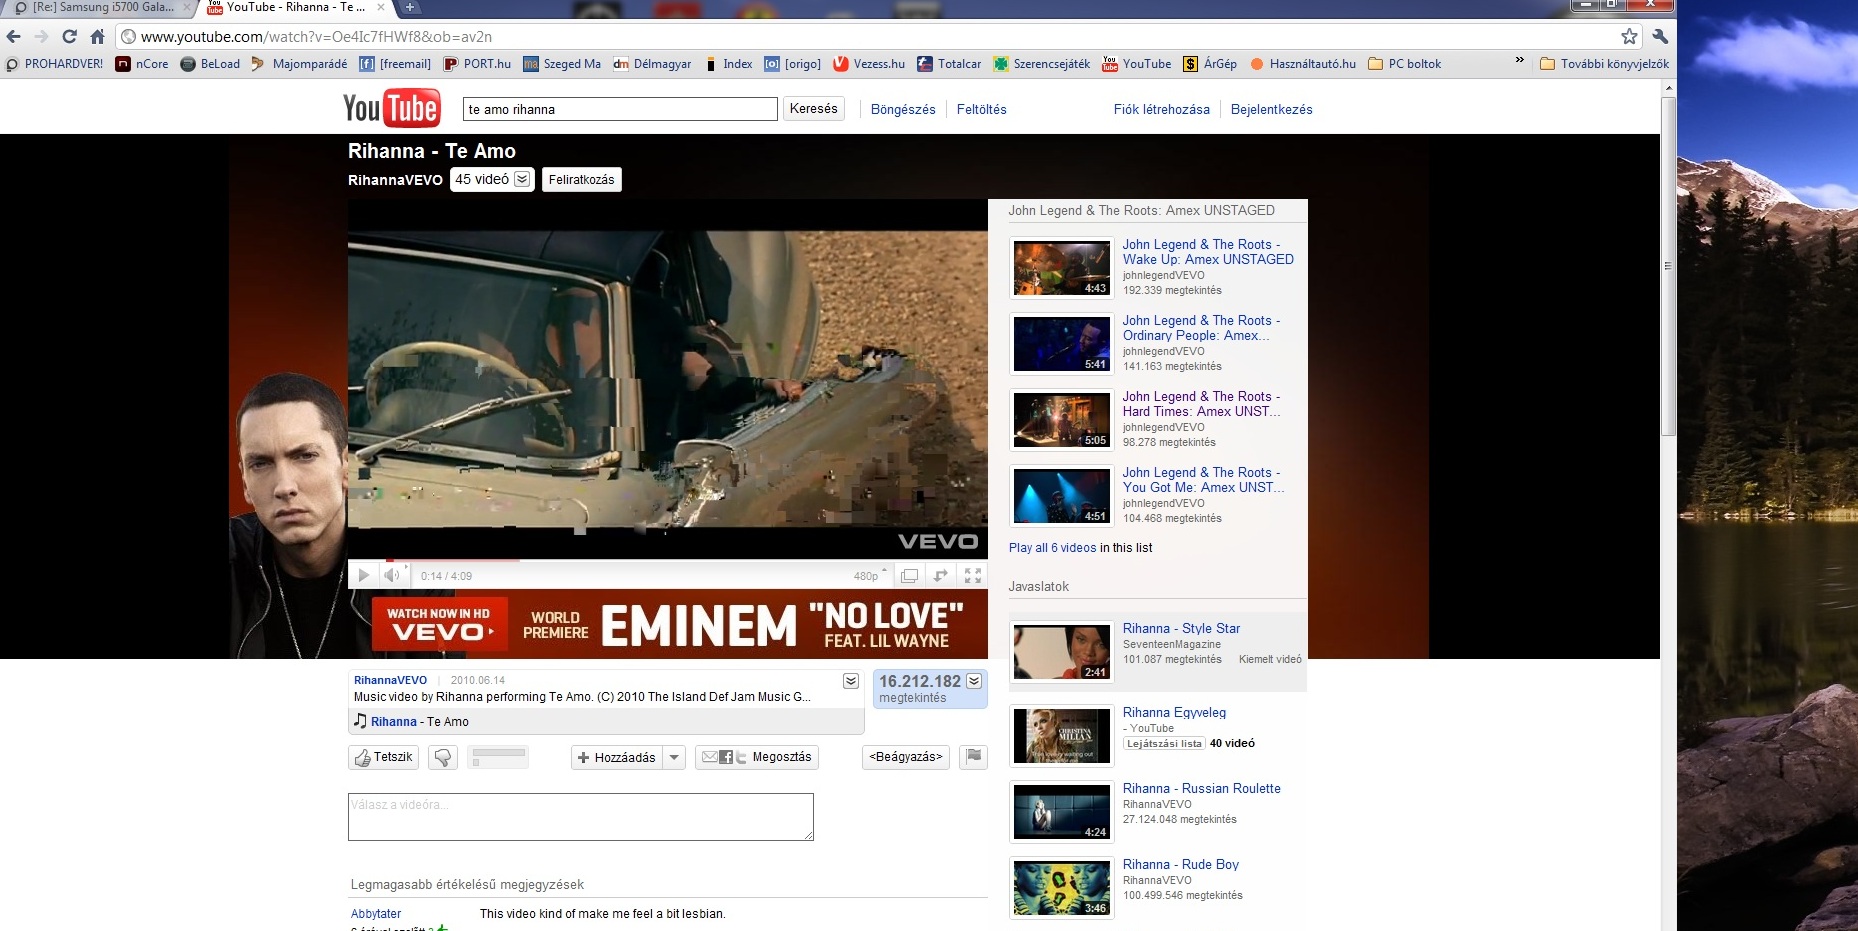Focus the YouTube search field with te amo rihanna
1858x931 pixels.
(x=620, y=109)
